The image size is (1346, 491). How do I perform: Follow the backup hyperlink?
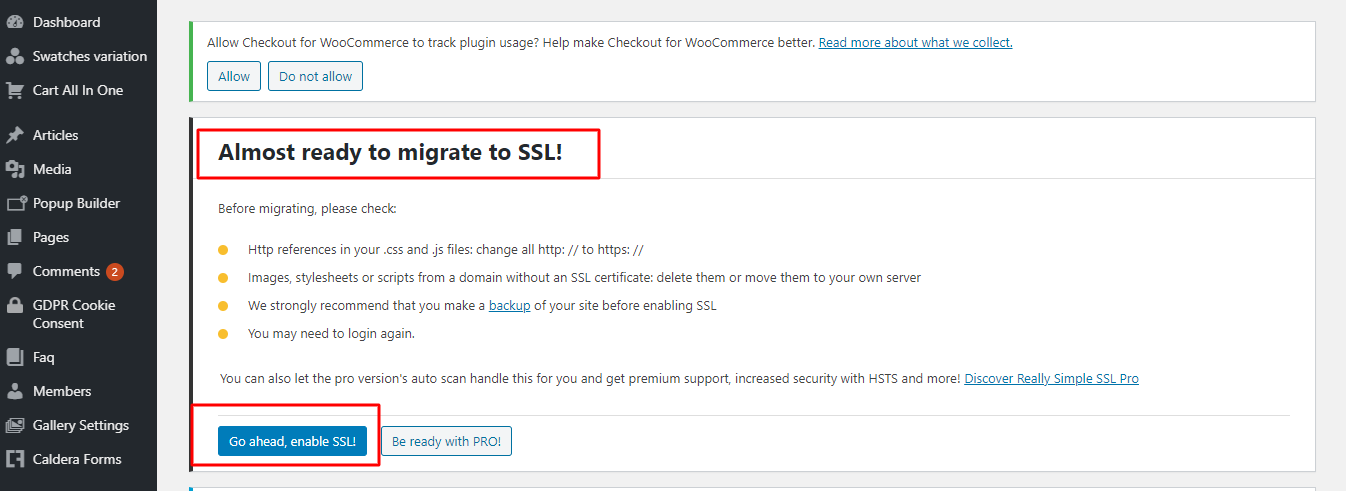coord(509,305)
